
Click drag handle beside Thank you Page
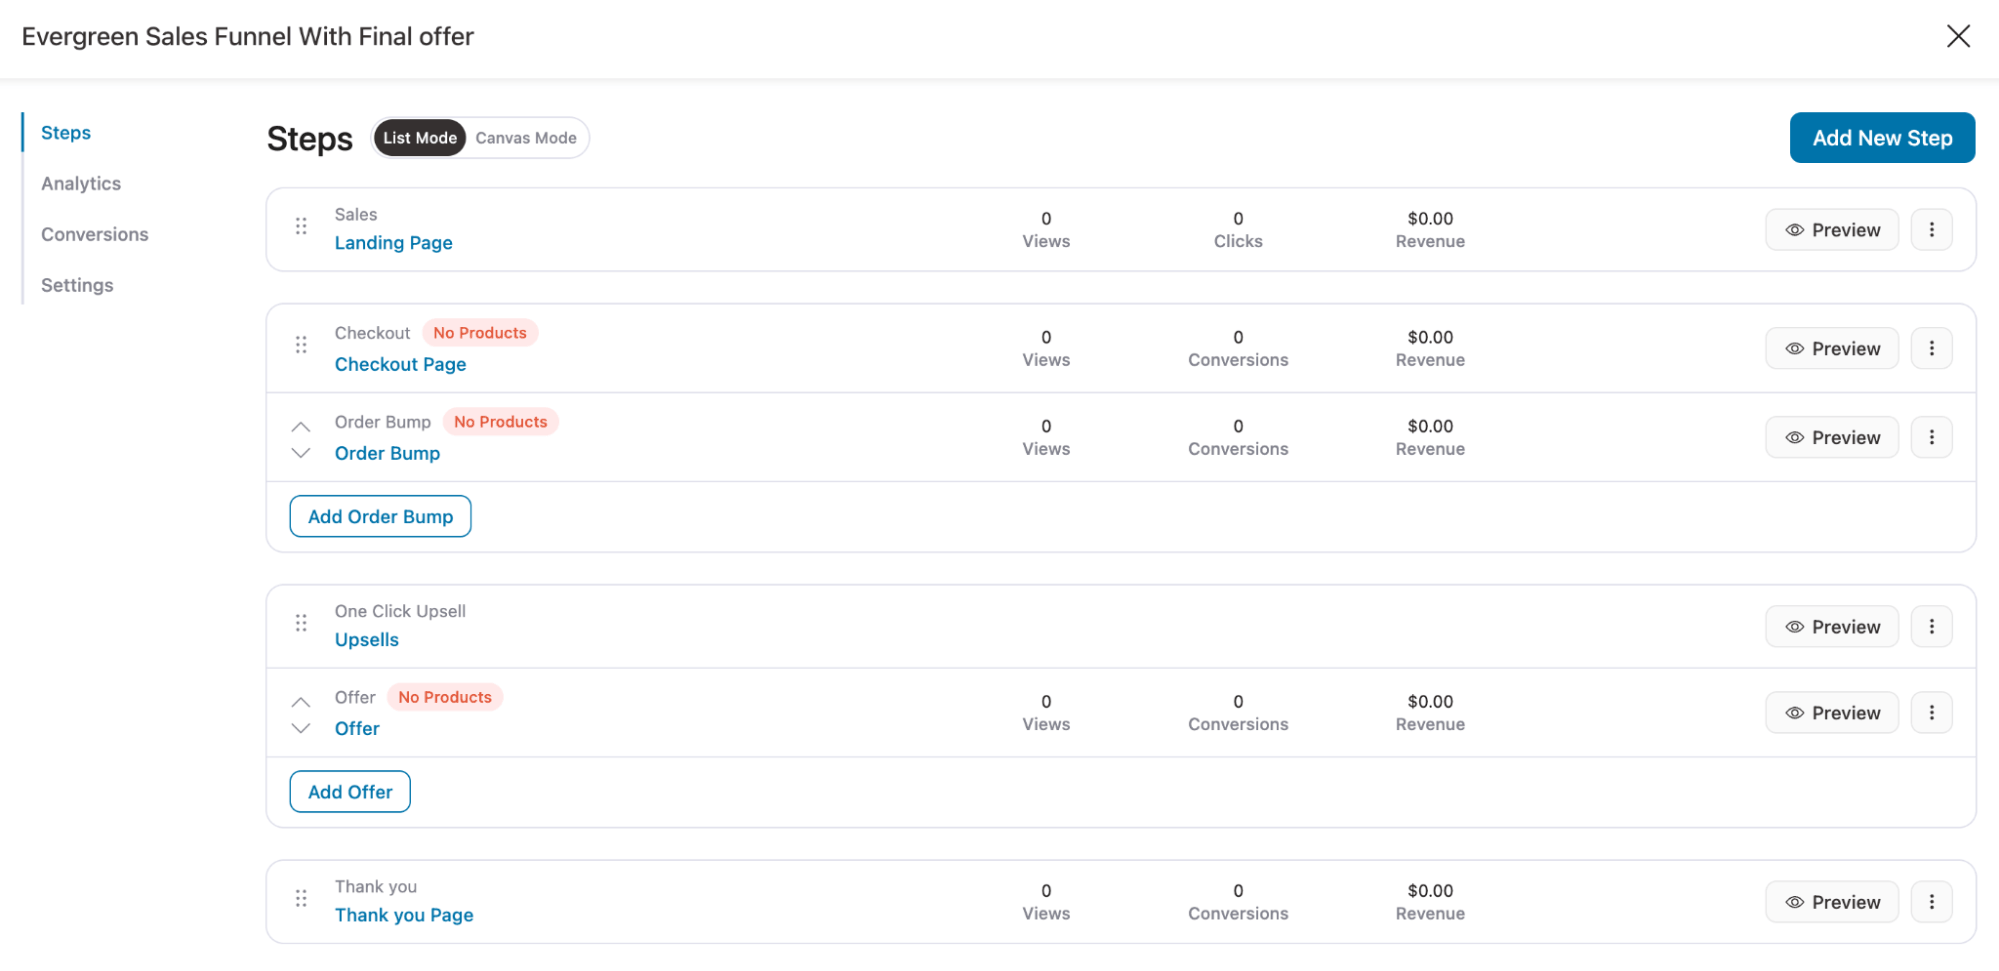[x=301, y=899]
